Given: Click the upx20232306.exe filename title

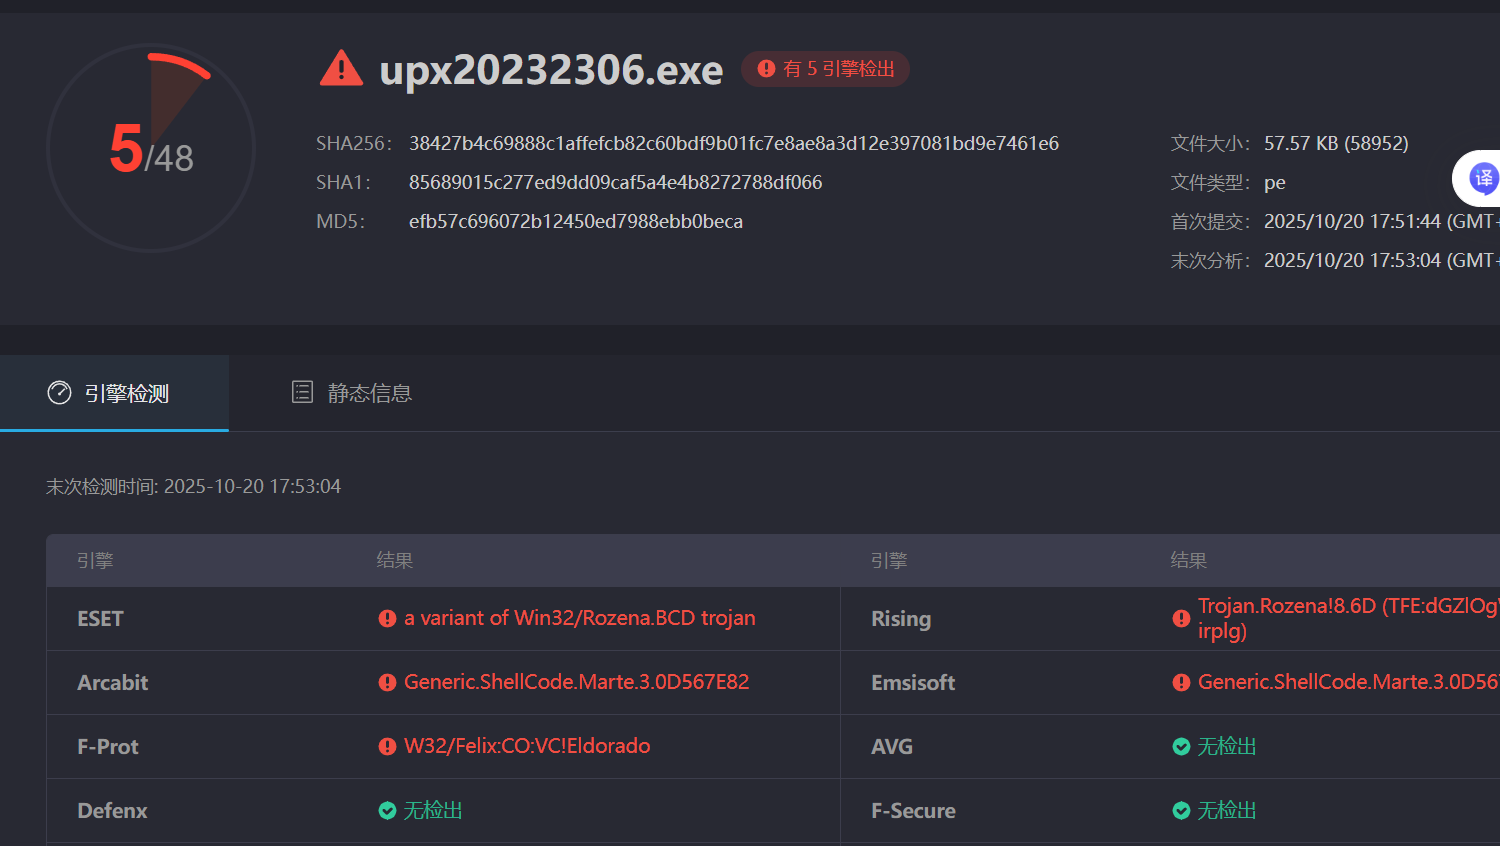Looking at the screenshot, I should point(551,70).
